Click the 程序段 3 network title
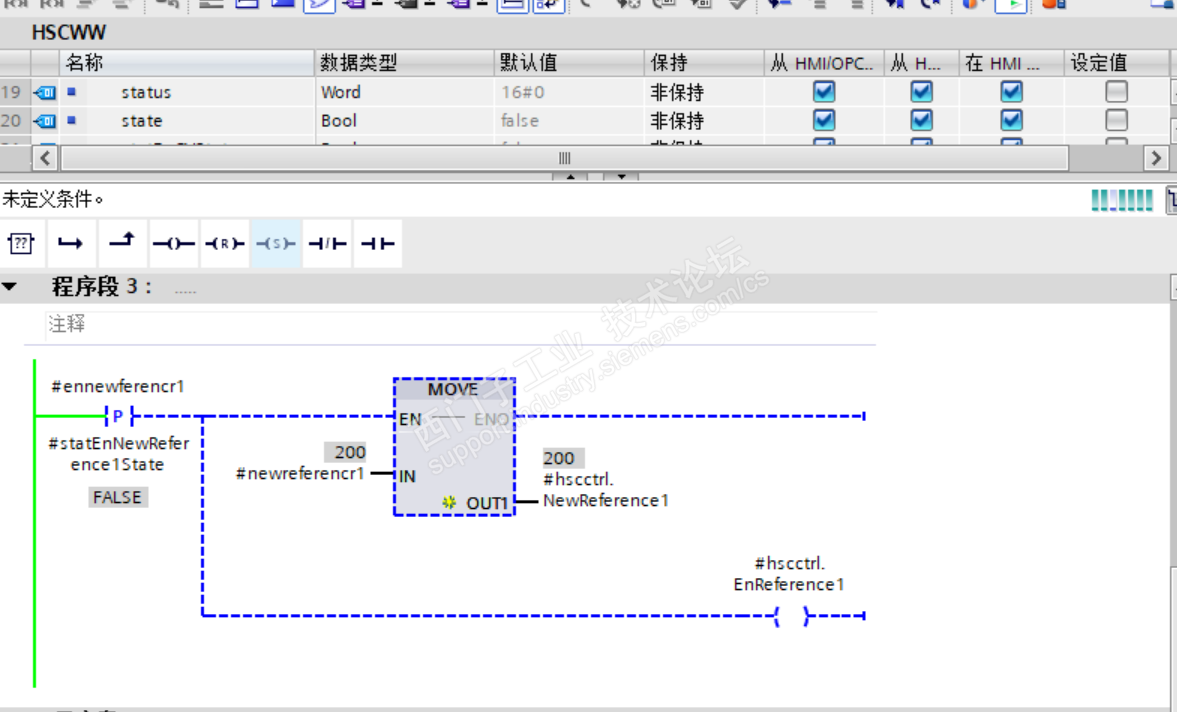This screenshot has height=712, width=1177. [101, 287]
